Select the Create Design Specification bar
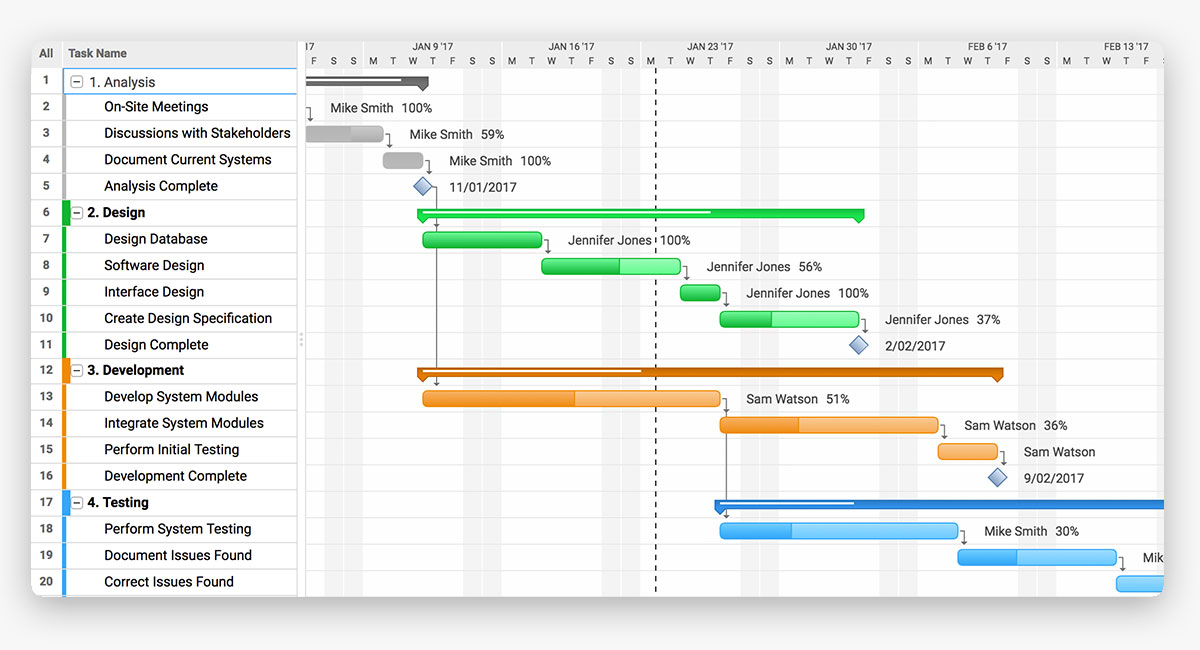 789,319
